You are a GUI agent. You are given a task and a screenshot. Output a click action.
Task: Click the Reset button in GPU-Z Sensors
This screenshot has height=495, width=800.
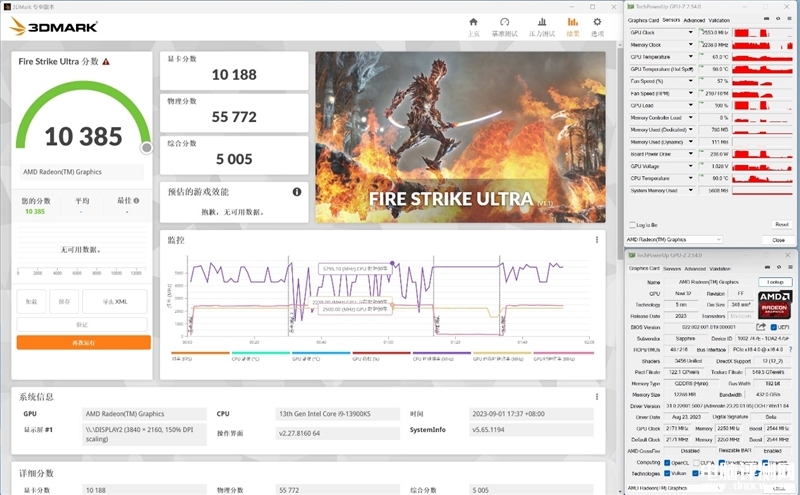(x=782, y=225)
